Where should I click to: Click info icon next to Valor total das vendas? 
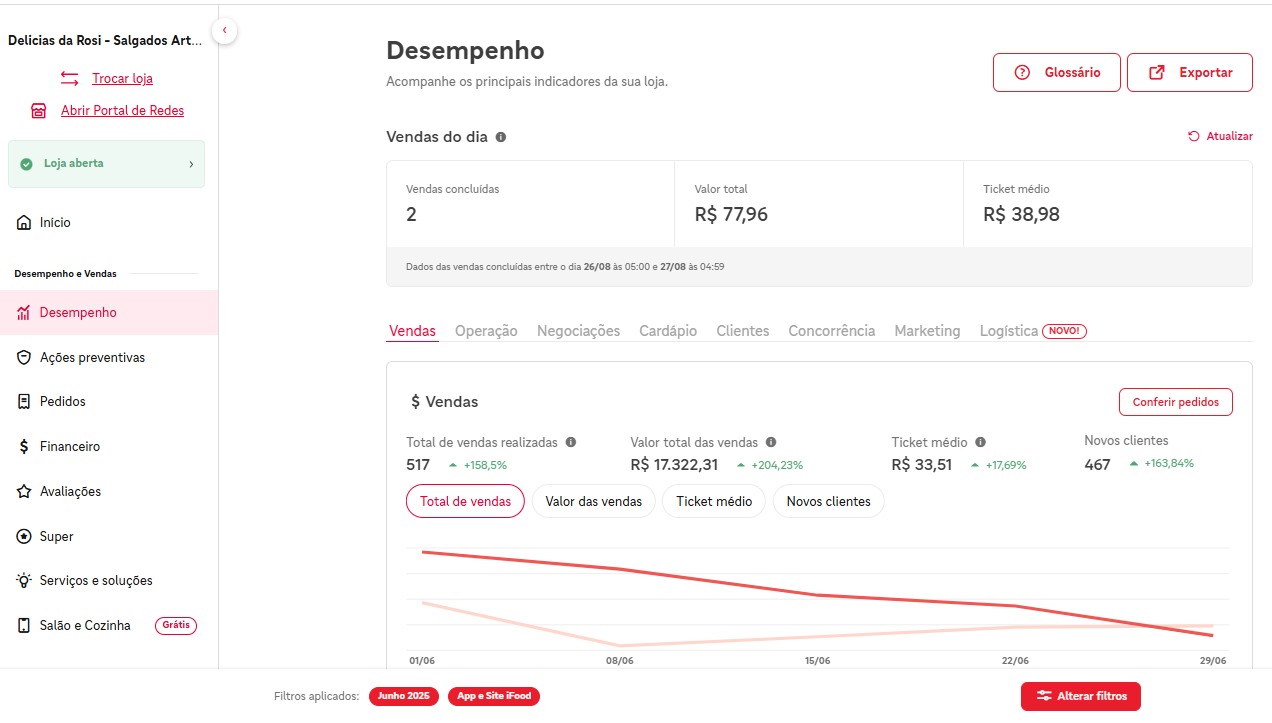click(771, 442)
